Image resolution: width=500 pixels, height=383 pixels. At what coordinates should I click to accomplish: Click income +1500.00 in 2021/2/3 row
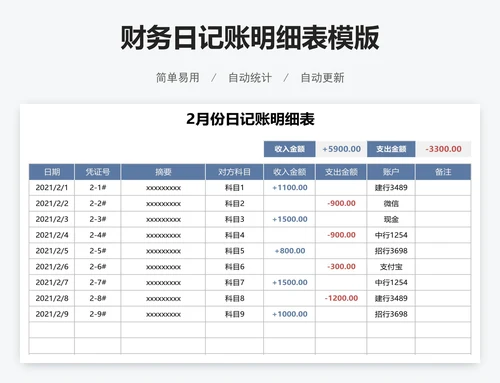[290, 219]
